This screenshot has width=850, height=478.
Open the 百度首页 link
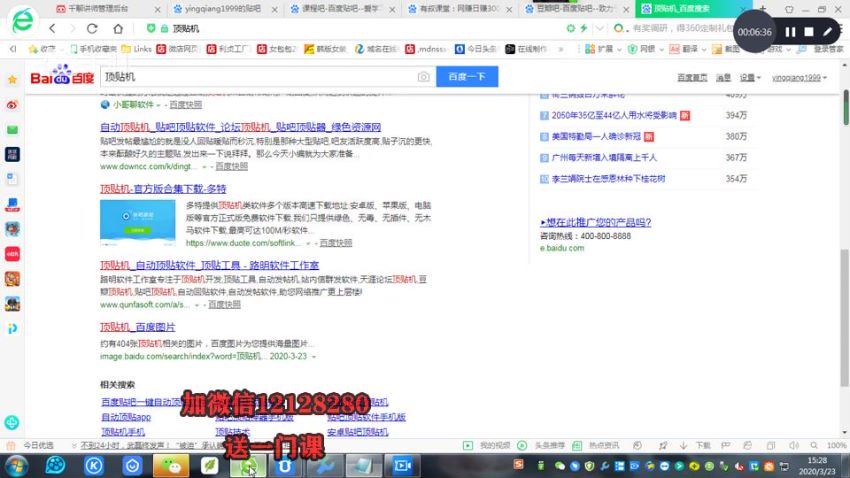pos(692,78)
